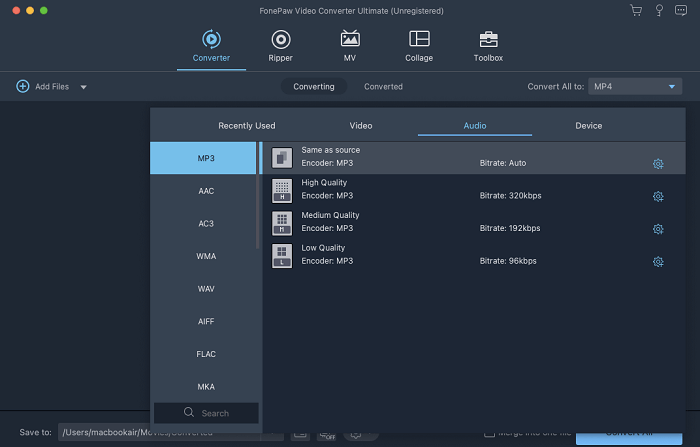The image size is (700, 447).
Task: Expand the Add Files dropdown arrow
Action: (84, 87)
